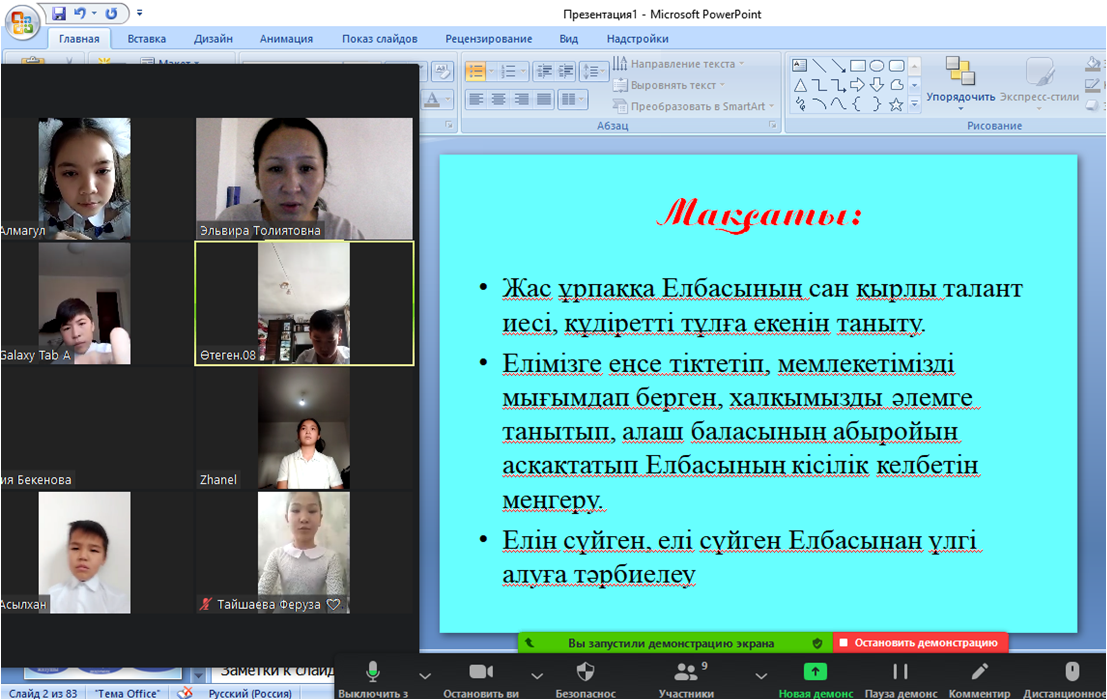Click New Share in Zoom toolbar
The image size is (1107, 700).
[816, 672]
